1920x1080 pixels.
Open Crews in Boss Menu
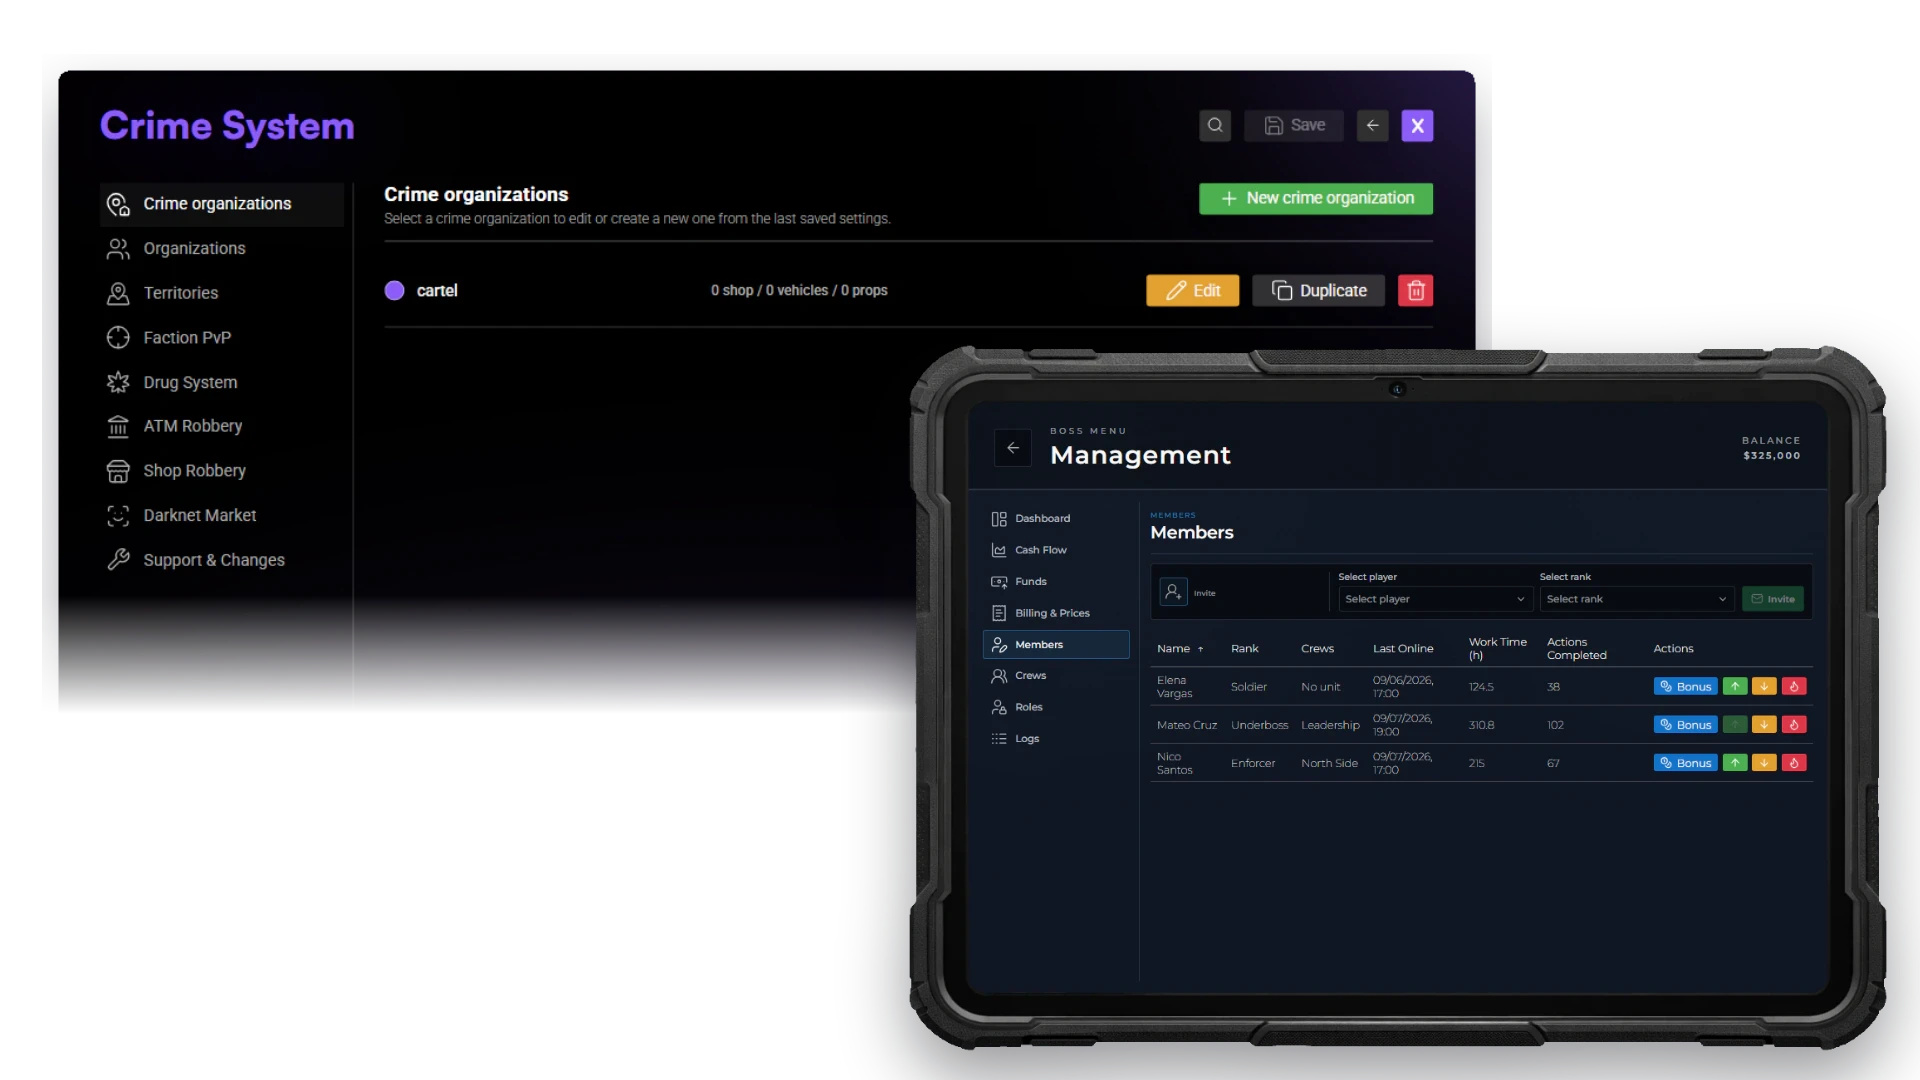coord(1056,676)
